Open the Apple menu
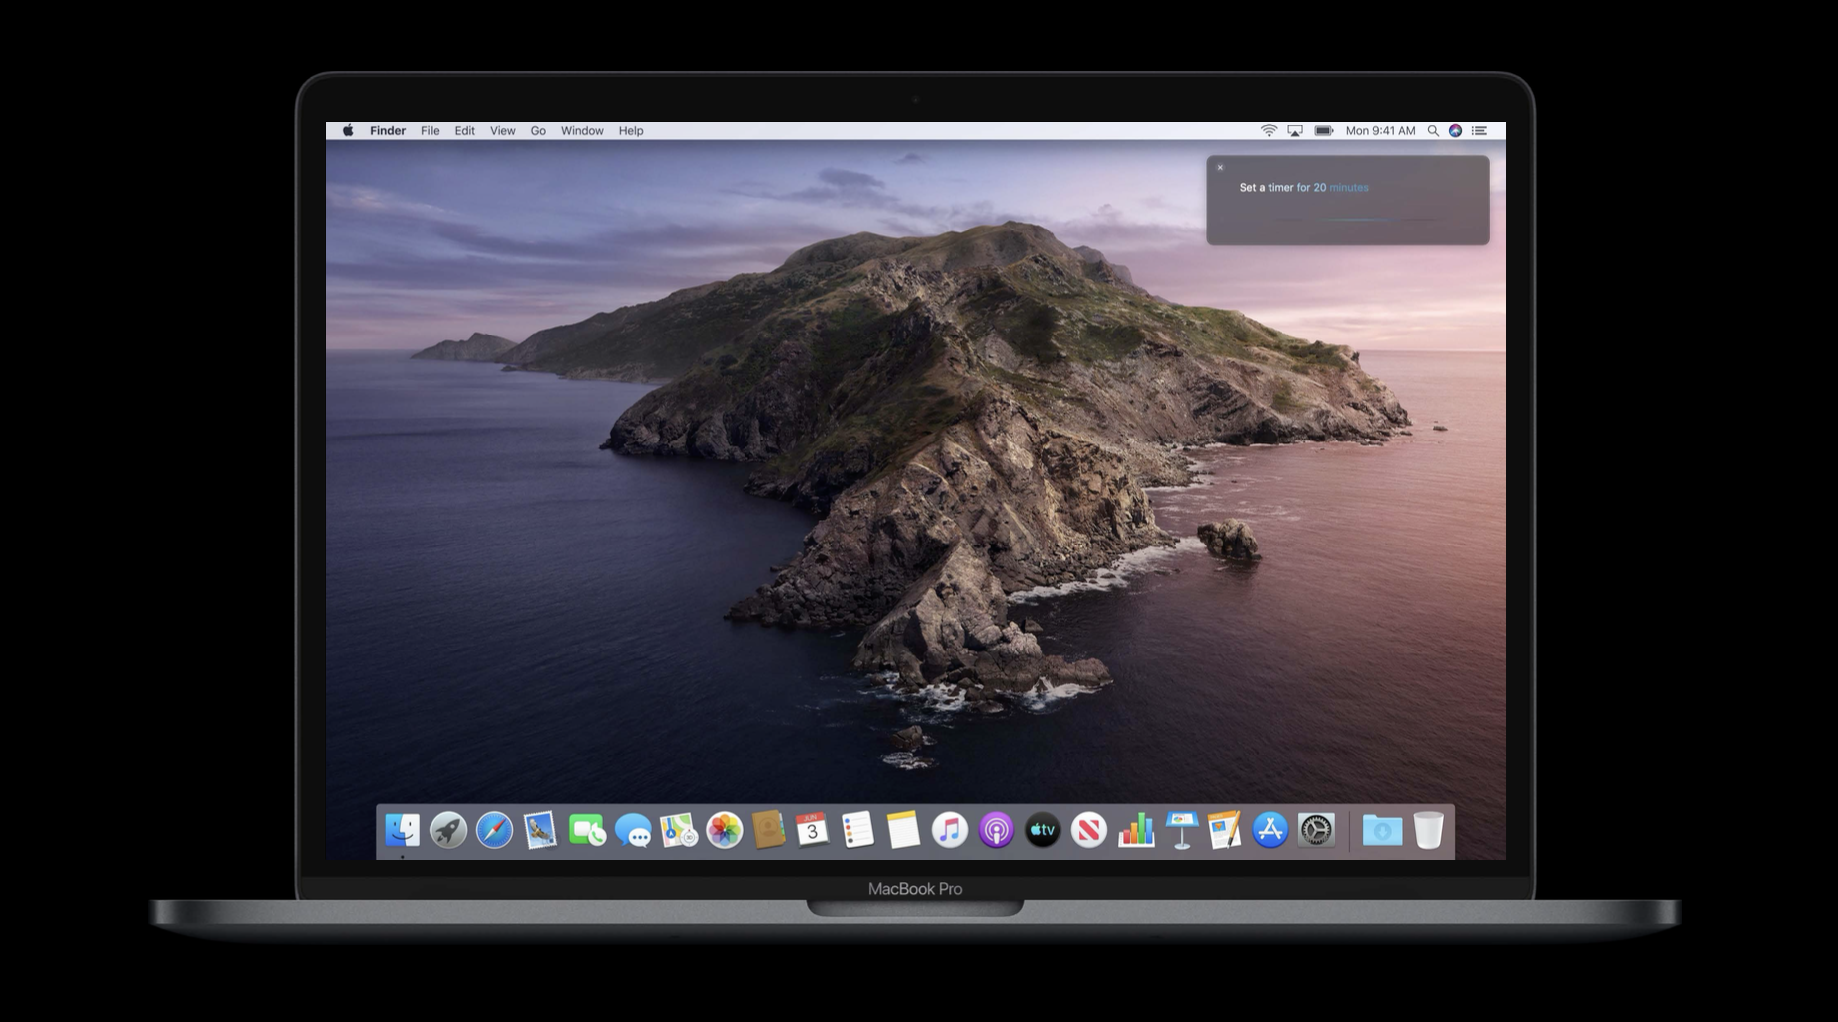 (x=348, y=131)
